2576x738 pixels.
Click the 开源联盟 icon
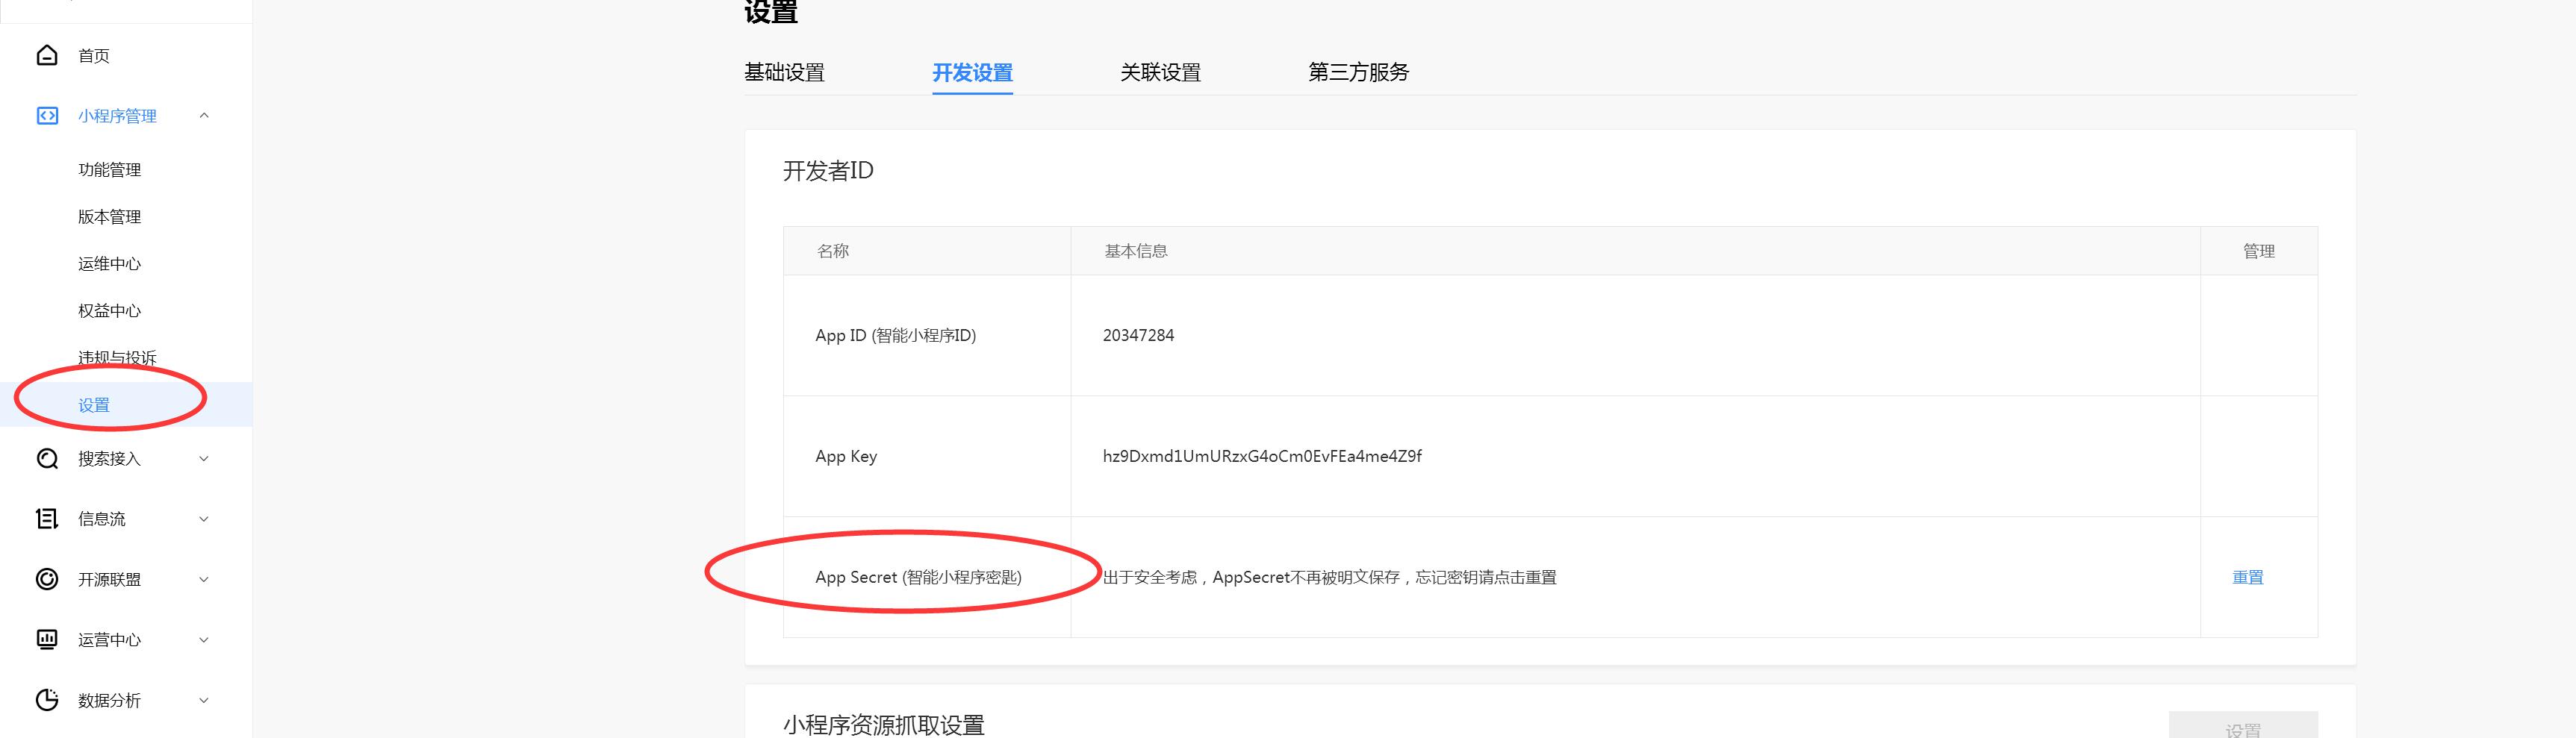(x=47, y=579)
